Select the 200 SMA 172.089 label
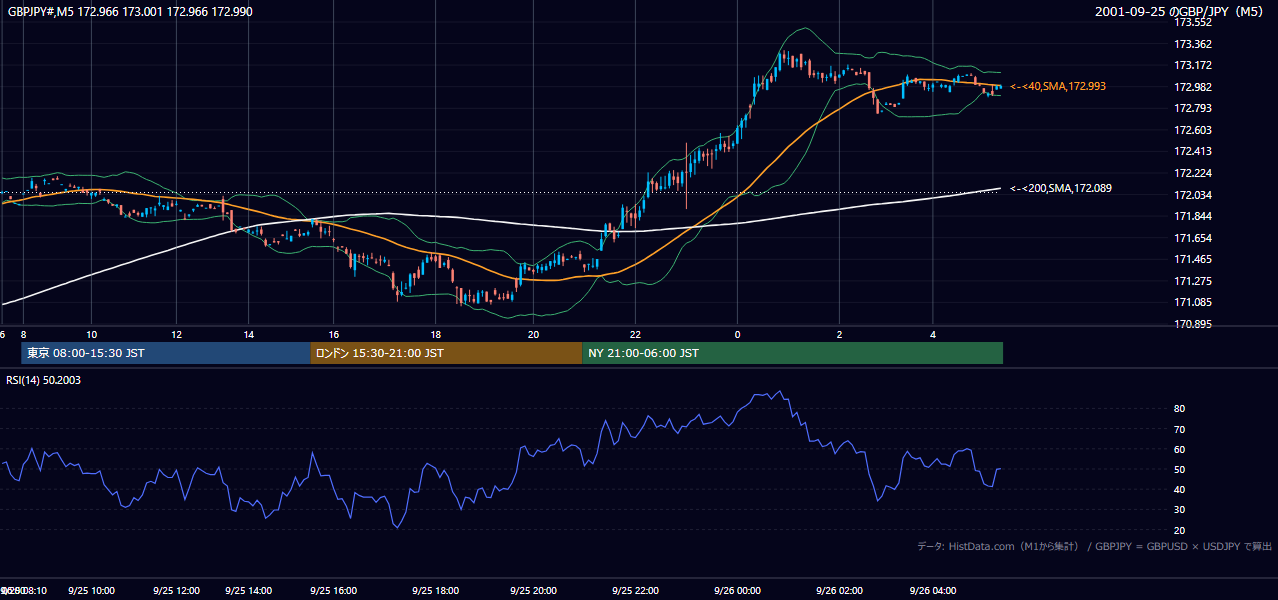The image size is (1278, 600). click(x=1061, y=188)
